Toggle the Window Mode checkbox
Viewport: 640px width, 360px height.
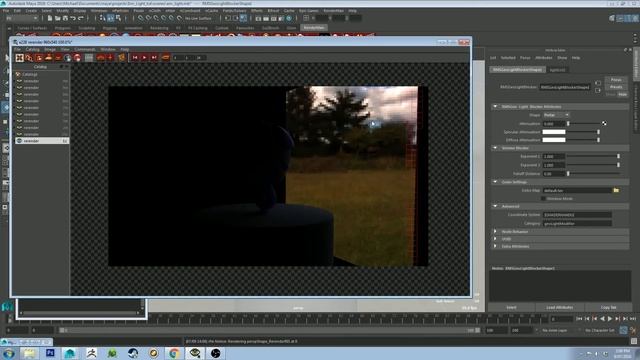point(543,199)
